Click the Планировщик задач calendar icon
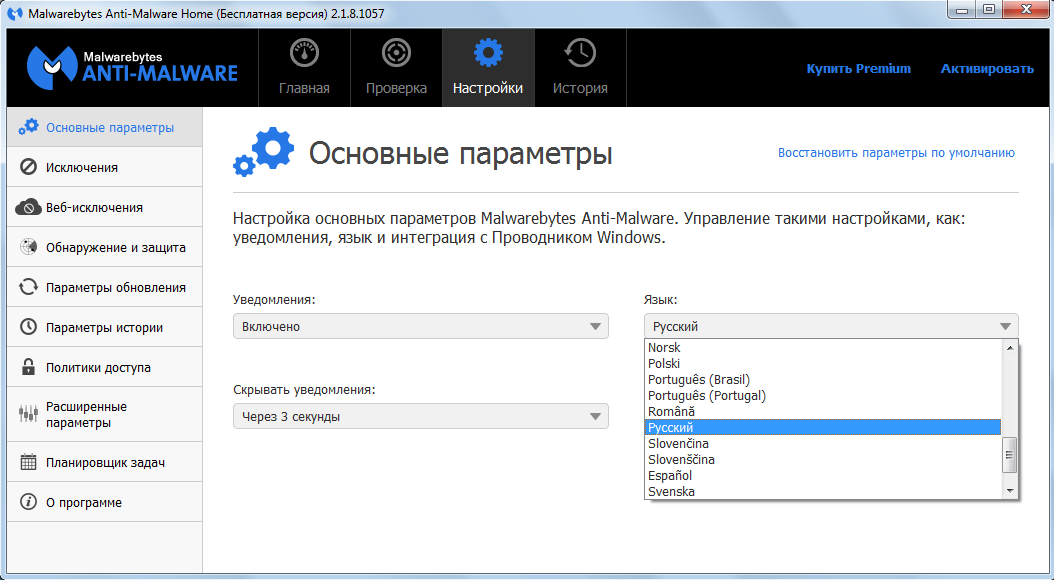Image resolution: width=1054 pixels, height=580 pixels. point(28,462)
